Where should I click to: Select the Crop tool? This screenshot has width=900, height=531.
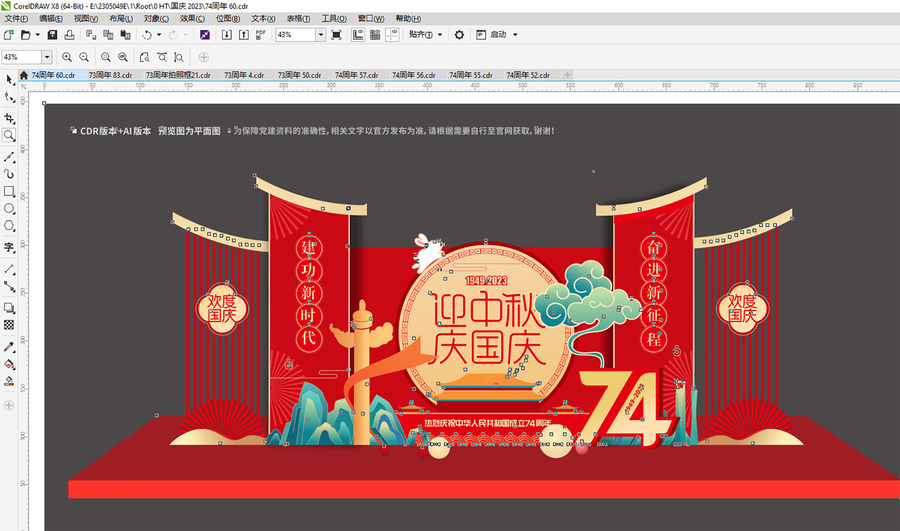pos(9,118)
